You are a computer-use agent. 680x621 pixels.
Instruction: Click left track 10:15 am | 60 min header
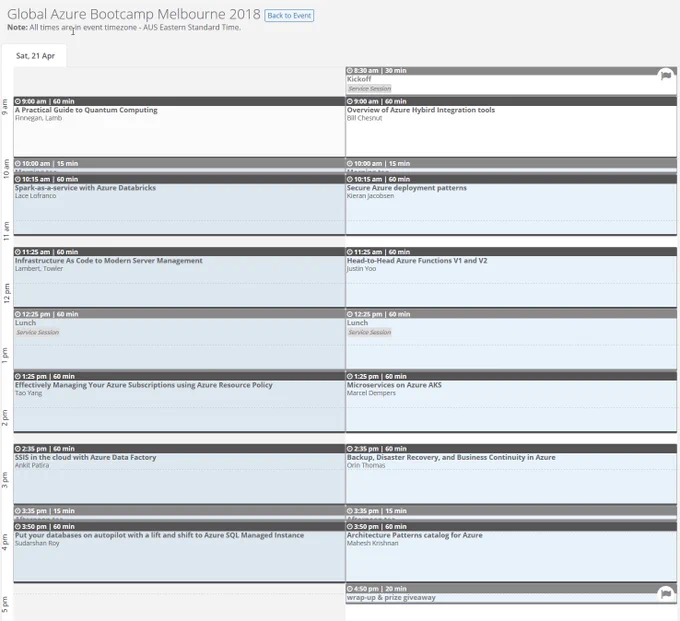click(x=179, y=179)
